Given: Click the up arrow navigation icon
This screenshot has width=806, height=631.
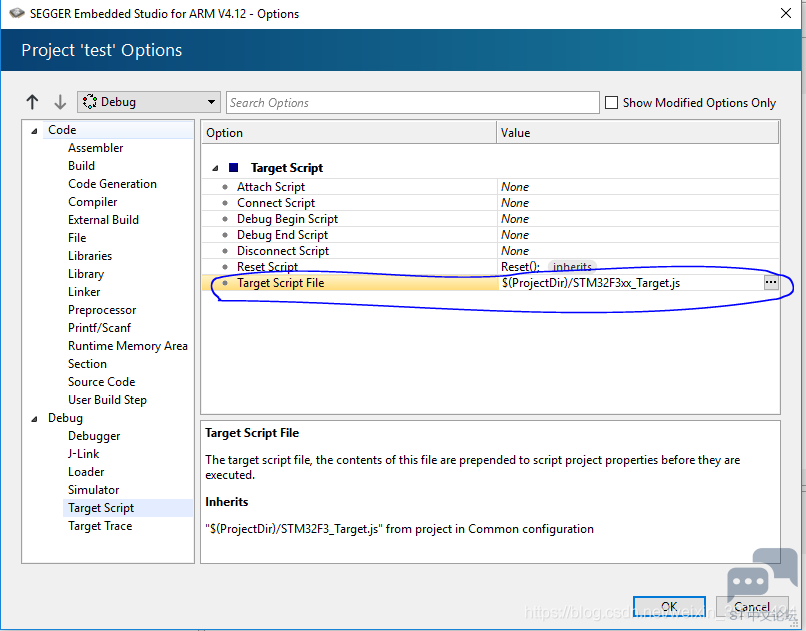Looking at the screenshot, I should coord(32,102).
